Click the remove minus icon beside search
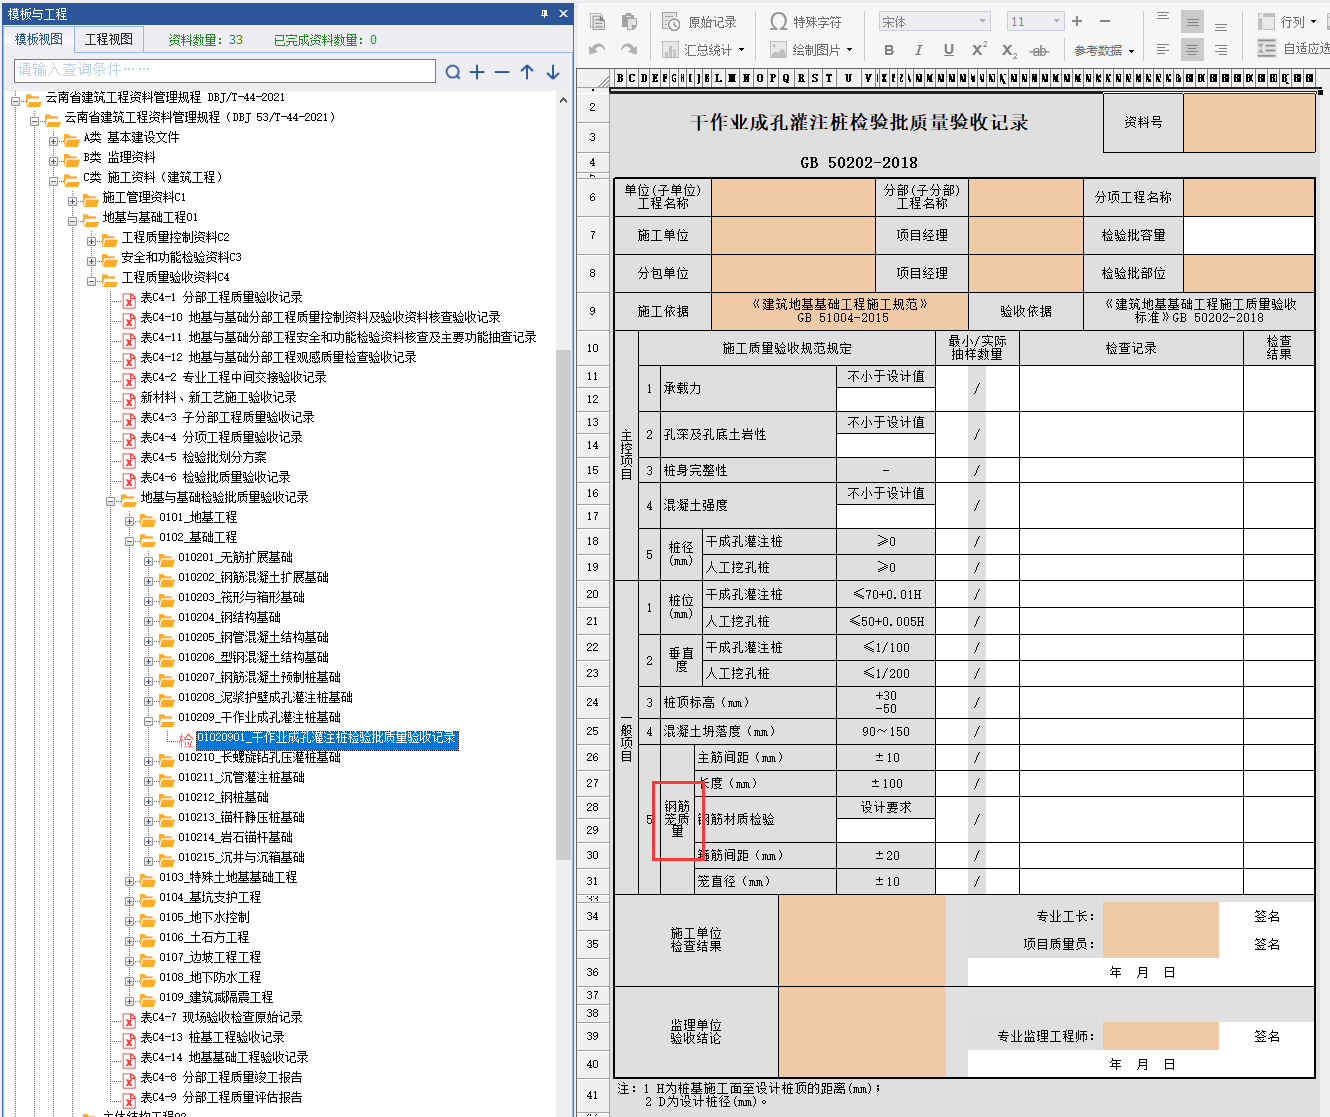 click(502, 72)
